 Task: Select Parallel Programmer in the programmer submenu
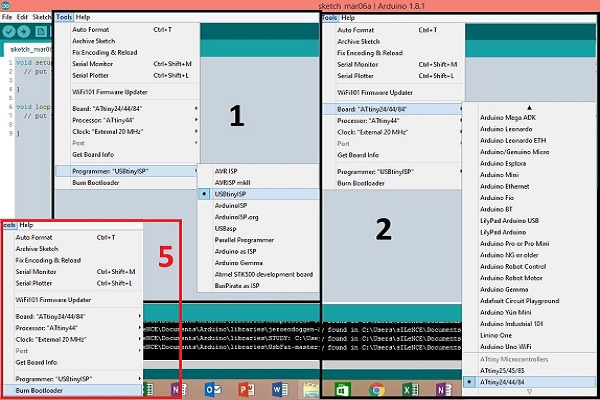coord(244,240)
